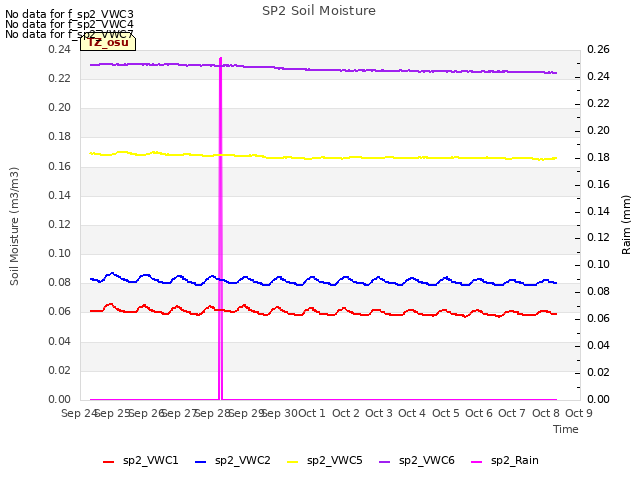The height and width of the screenshot is (480, 640).
Task: Click the red sp2_VWC1 legend color marker
Action: click(109, 462)
